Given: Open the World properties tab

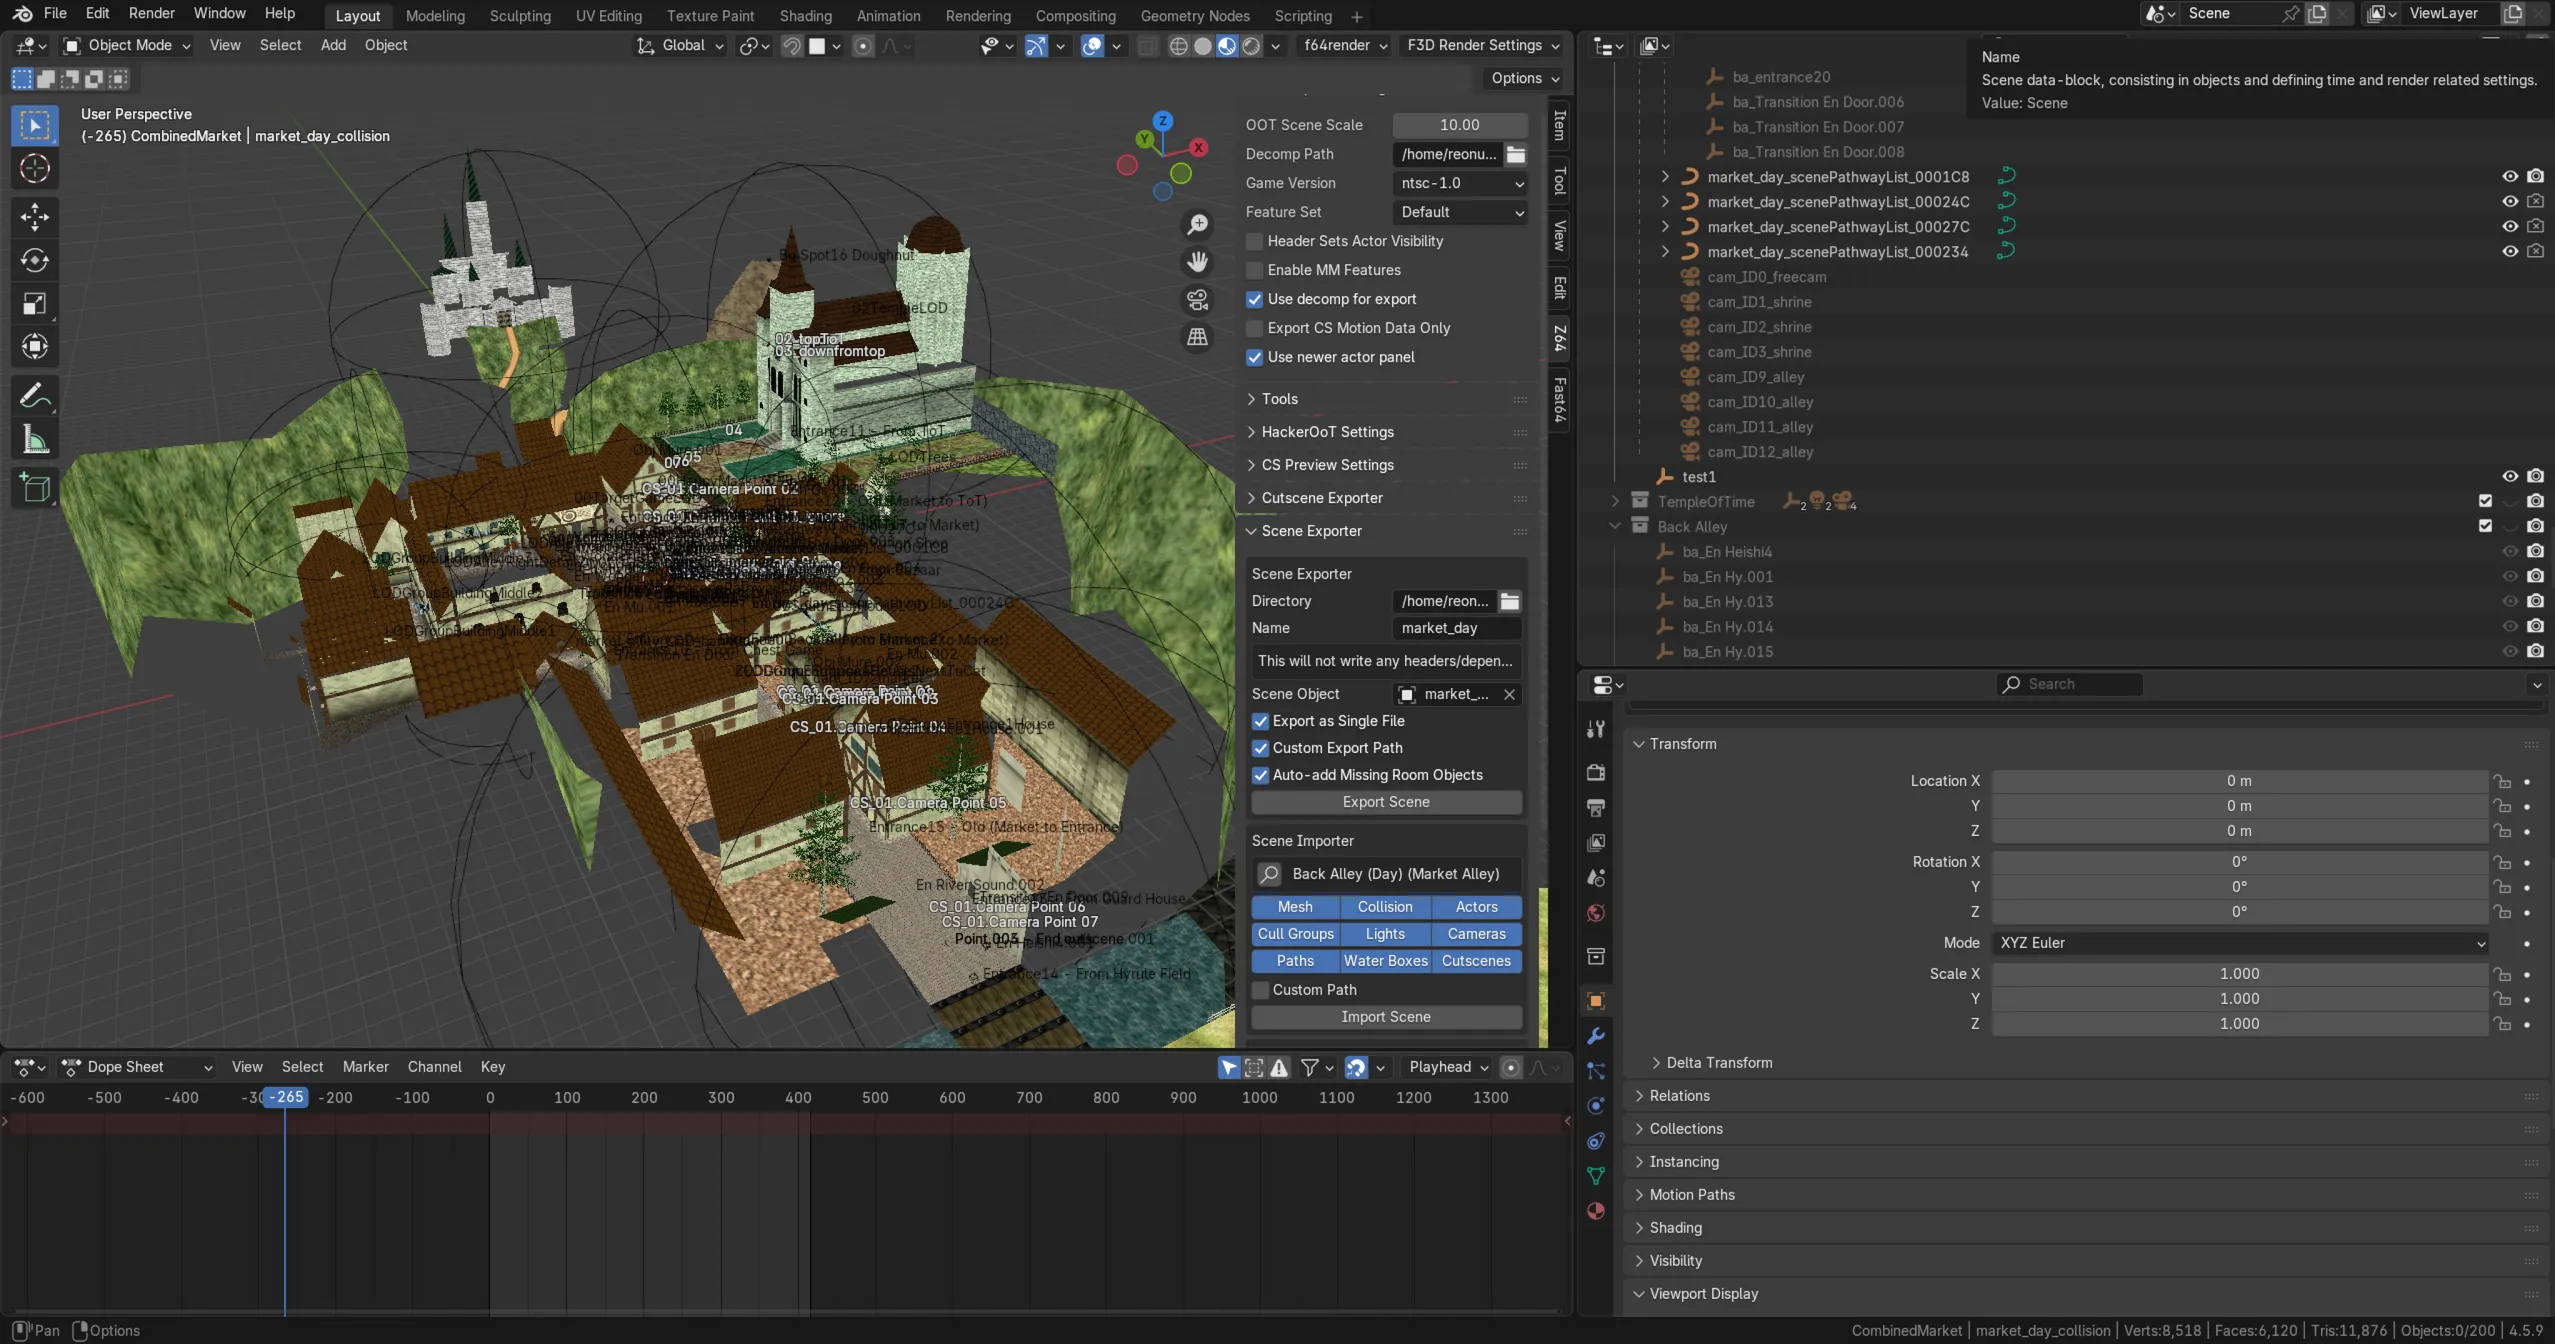Looking at the screenshot, I should [x=1596, y=913].
